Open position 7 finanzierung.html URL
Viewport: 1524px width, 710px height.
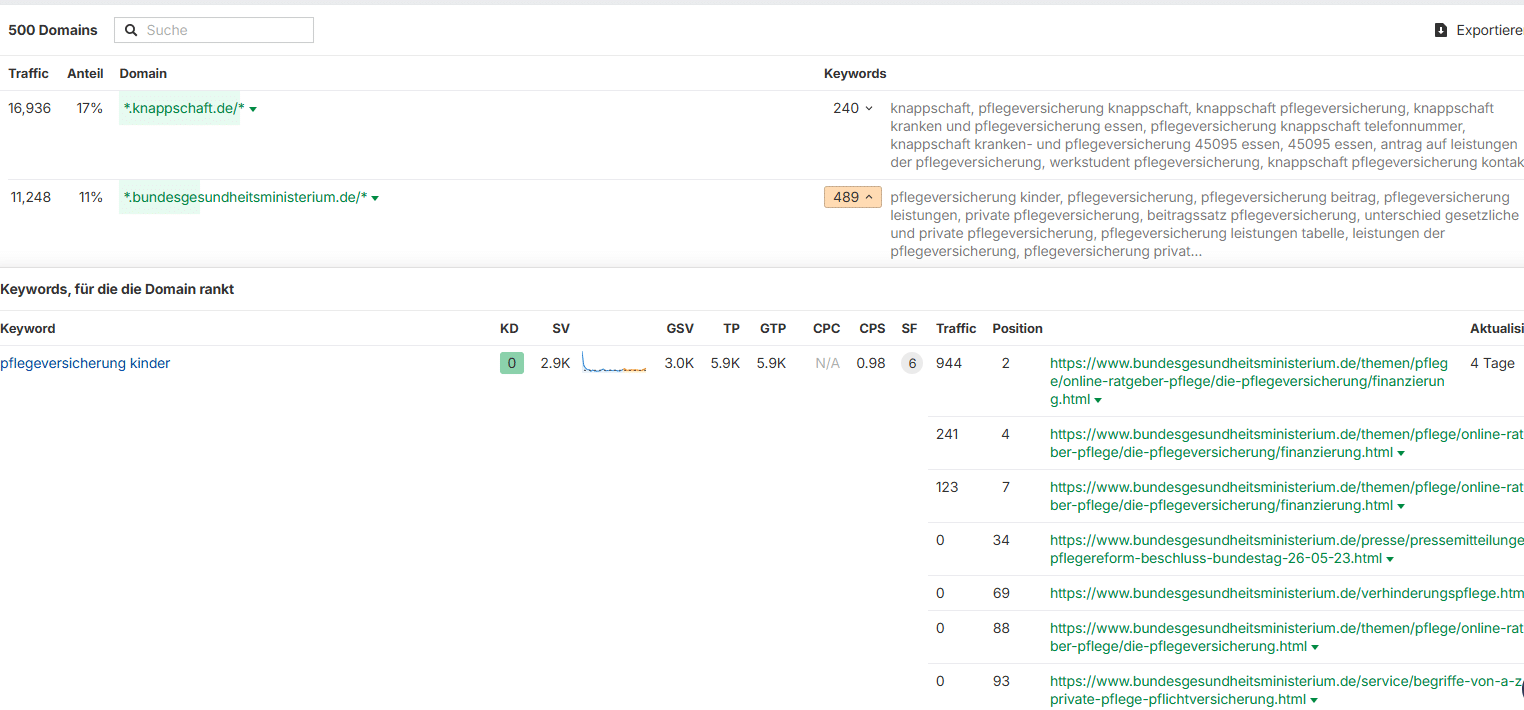[x=1286, y=496]
